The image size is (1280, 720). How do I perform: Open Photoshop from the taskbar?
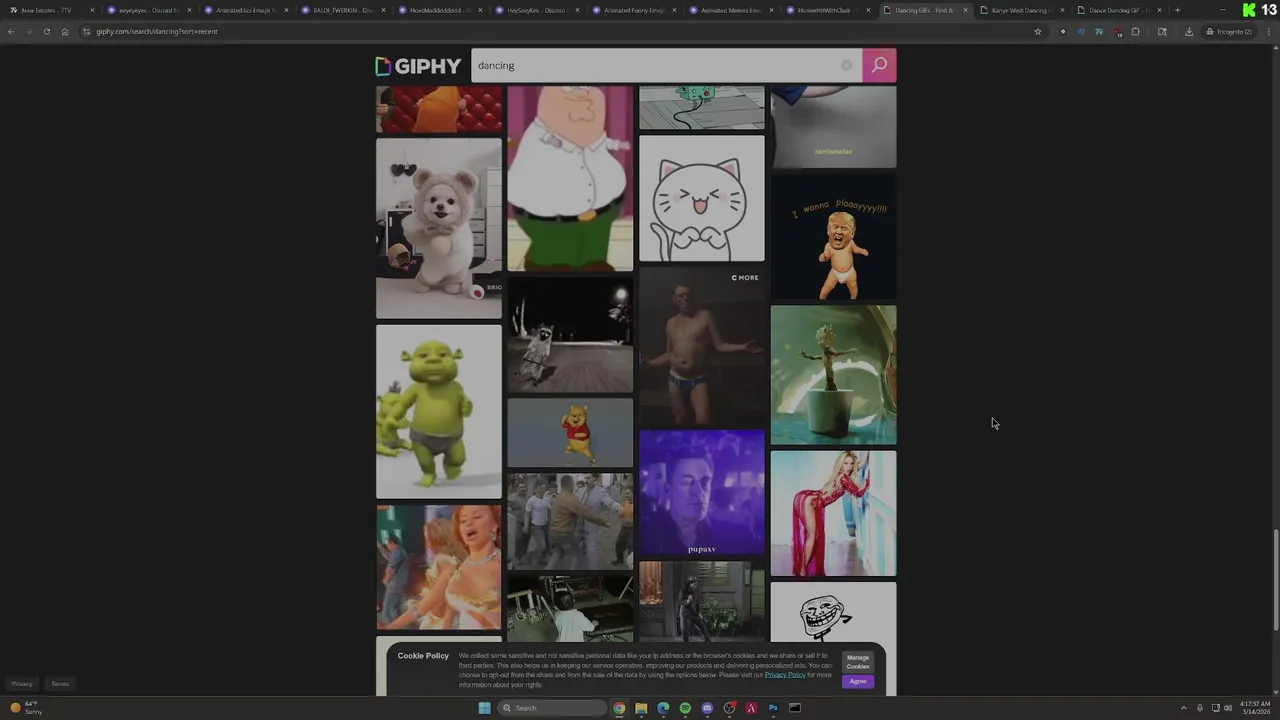coord(773,708)
